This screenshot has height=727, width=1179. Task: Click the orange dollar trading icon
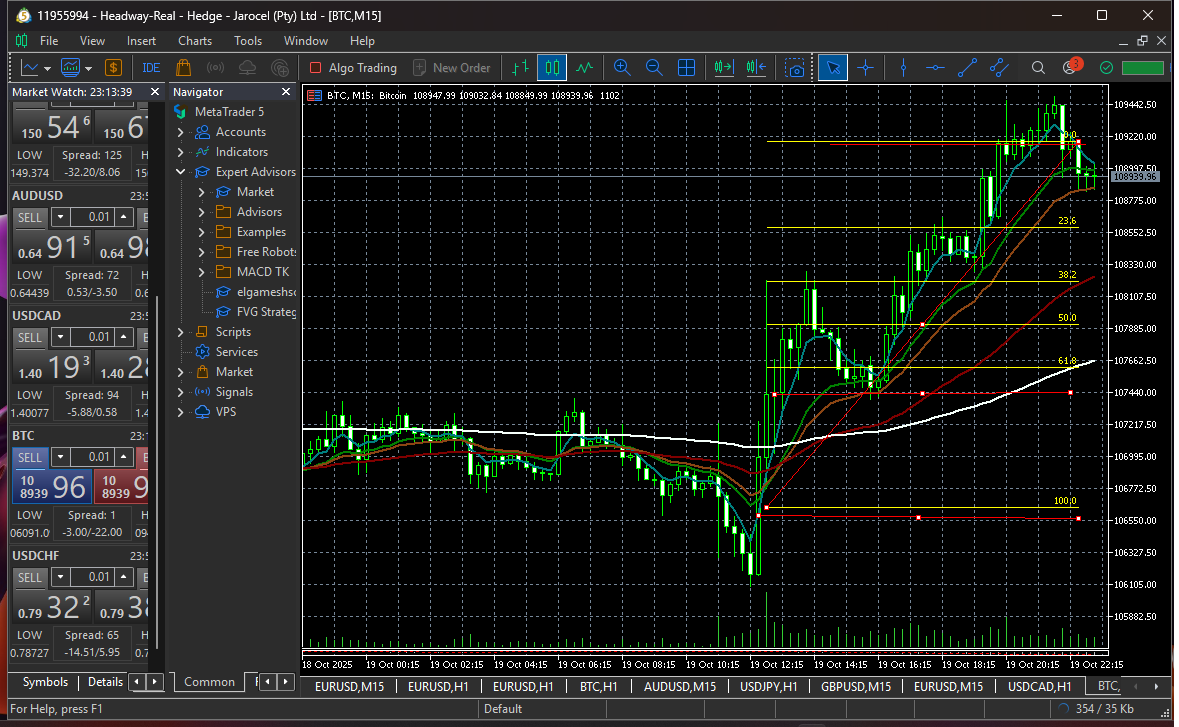(114, 68)
